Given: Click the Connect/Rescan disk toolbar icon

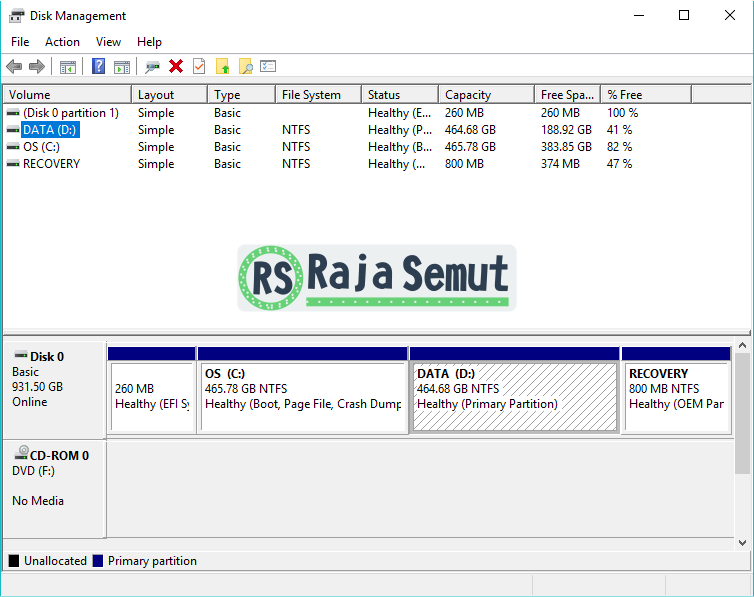Looking at the screenshot, I should point(152,67).
